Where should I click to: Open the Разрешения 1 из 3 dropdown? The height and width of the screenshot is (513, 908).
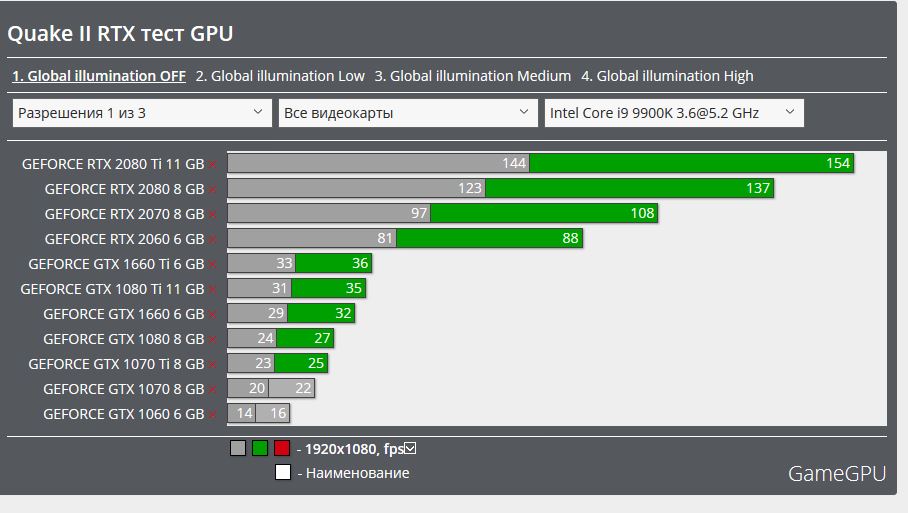coord(142,113)
